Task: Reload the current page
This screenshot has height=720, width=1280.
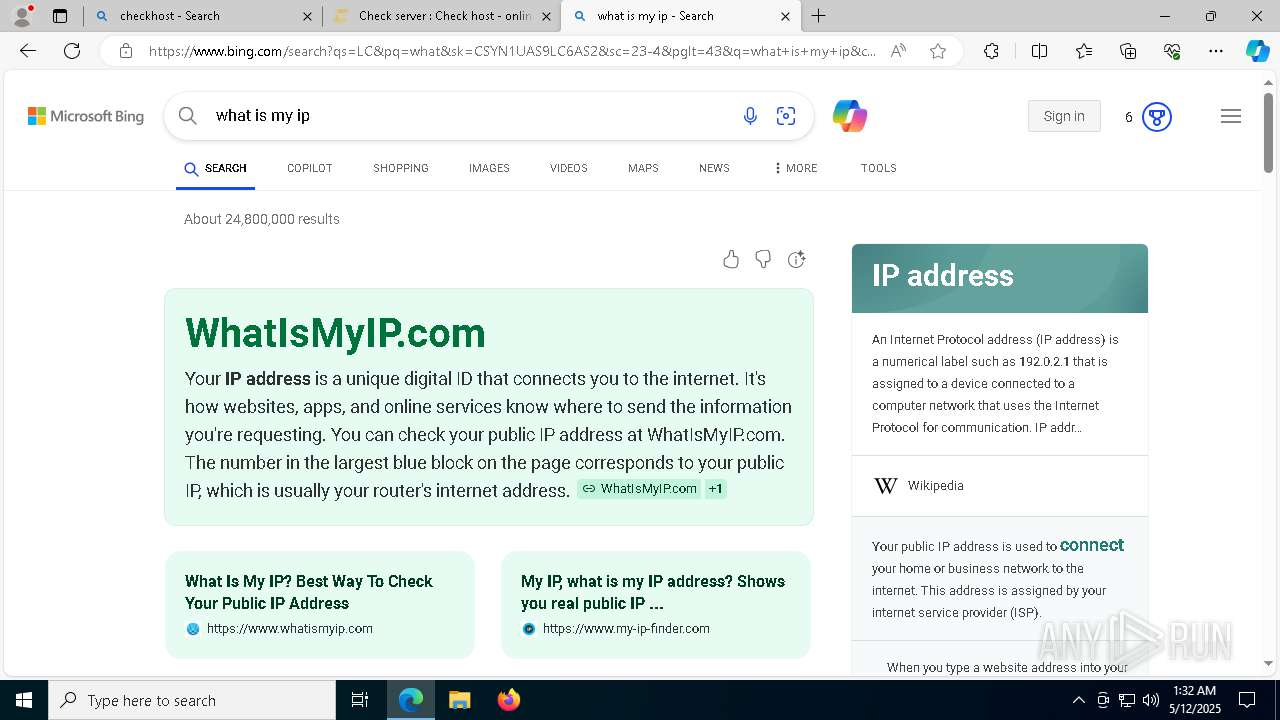Action: point(72,51)
